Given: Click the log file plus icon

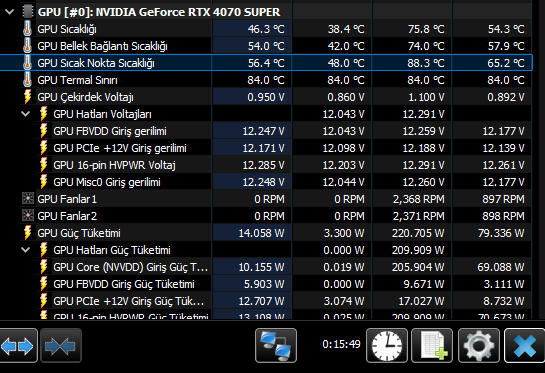Looking at the screenshot, I should coord(432,346).
